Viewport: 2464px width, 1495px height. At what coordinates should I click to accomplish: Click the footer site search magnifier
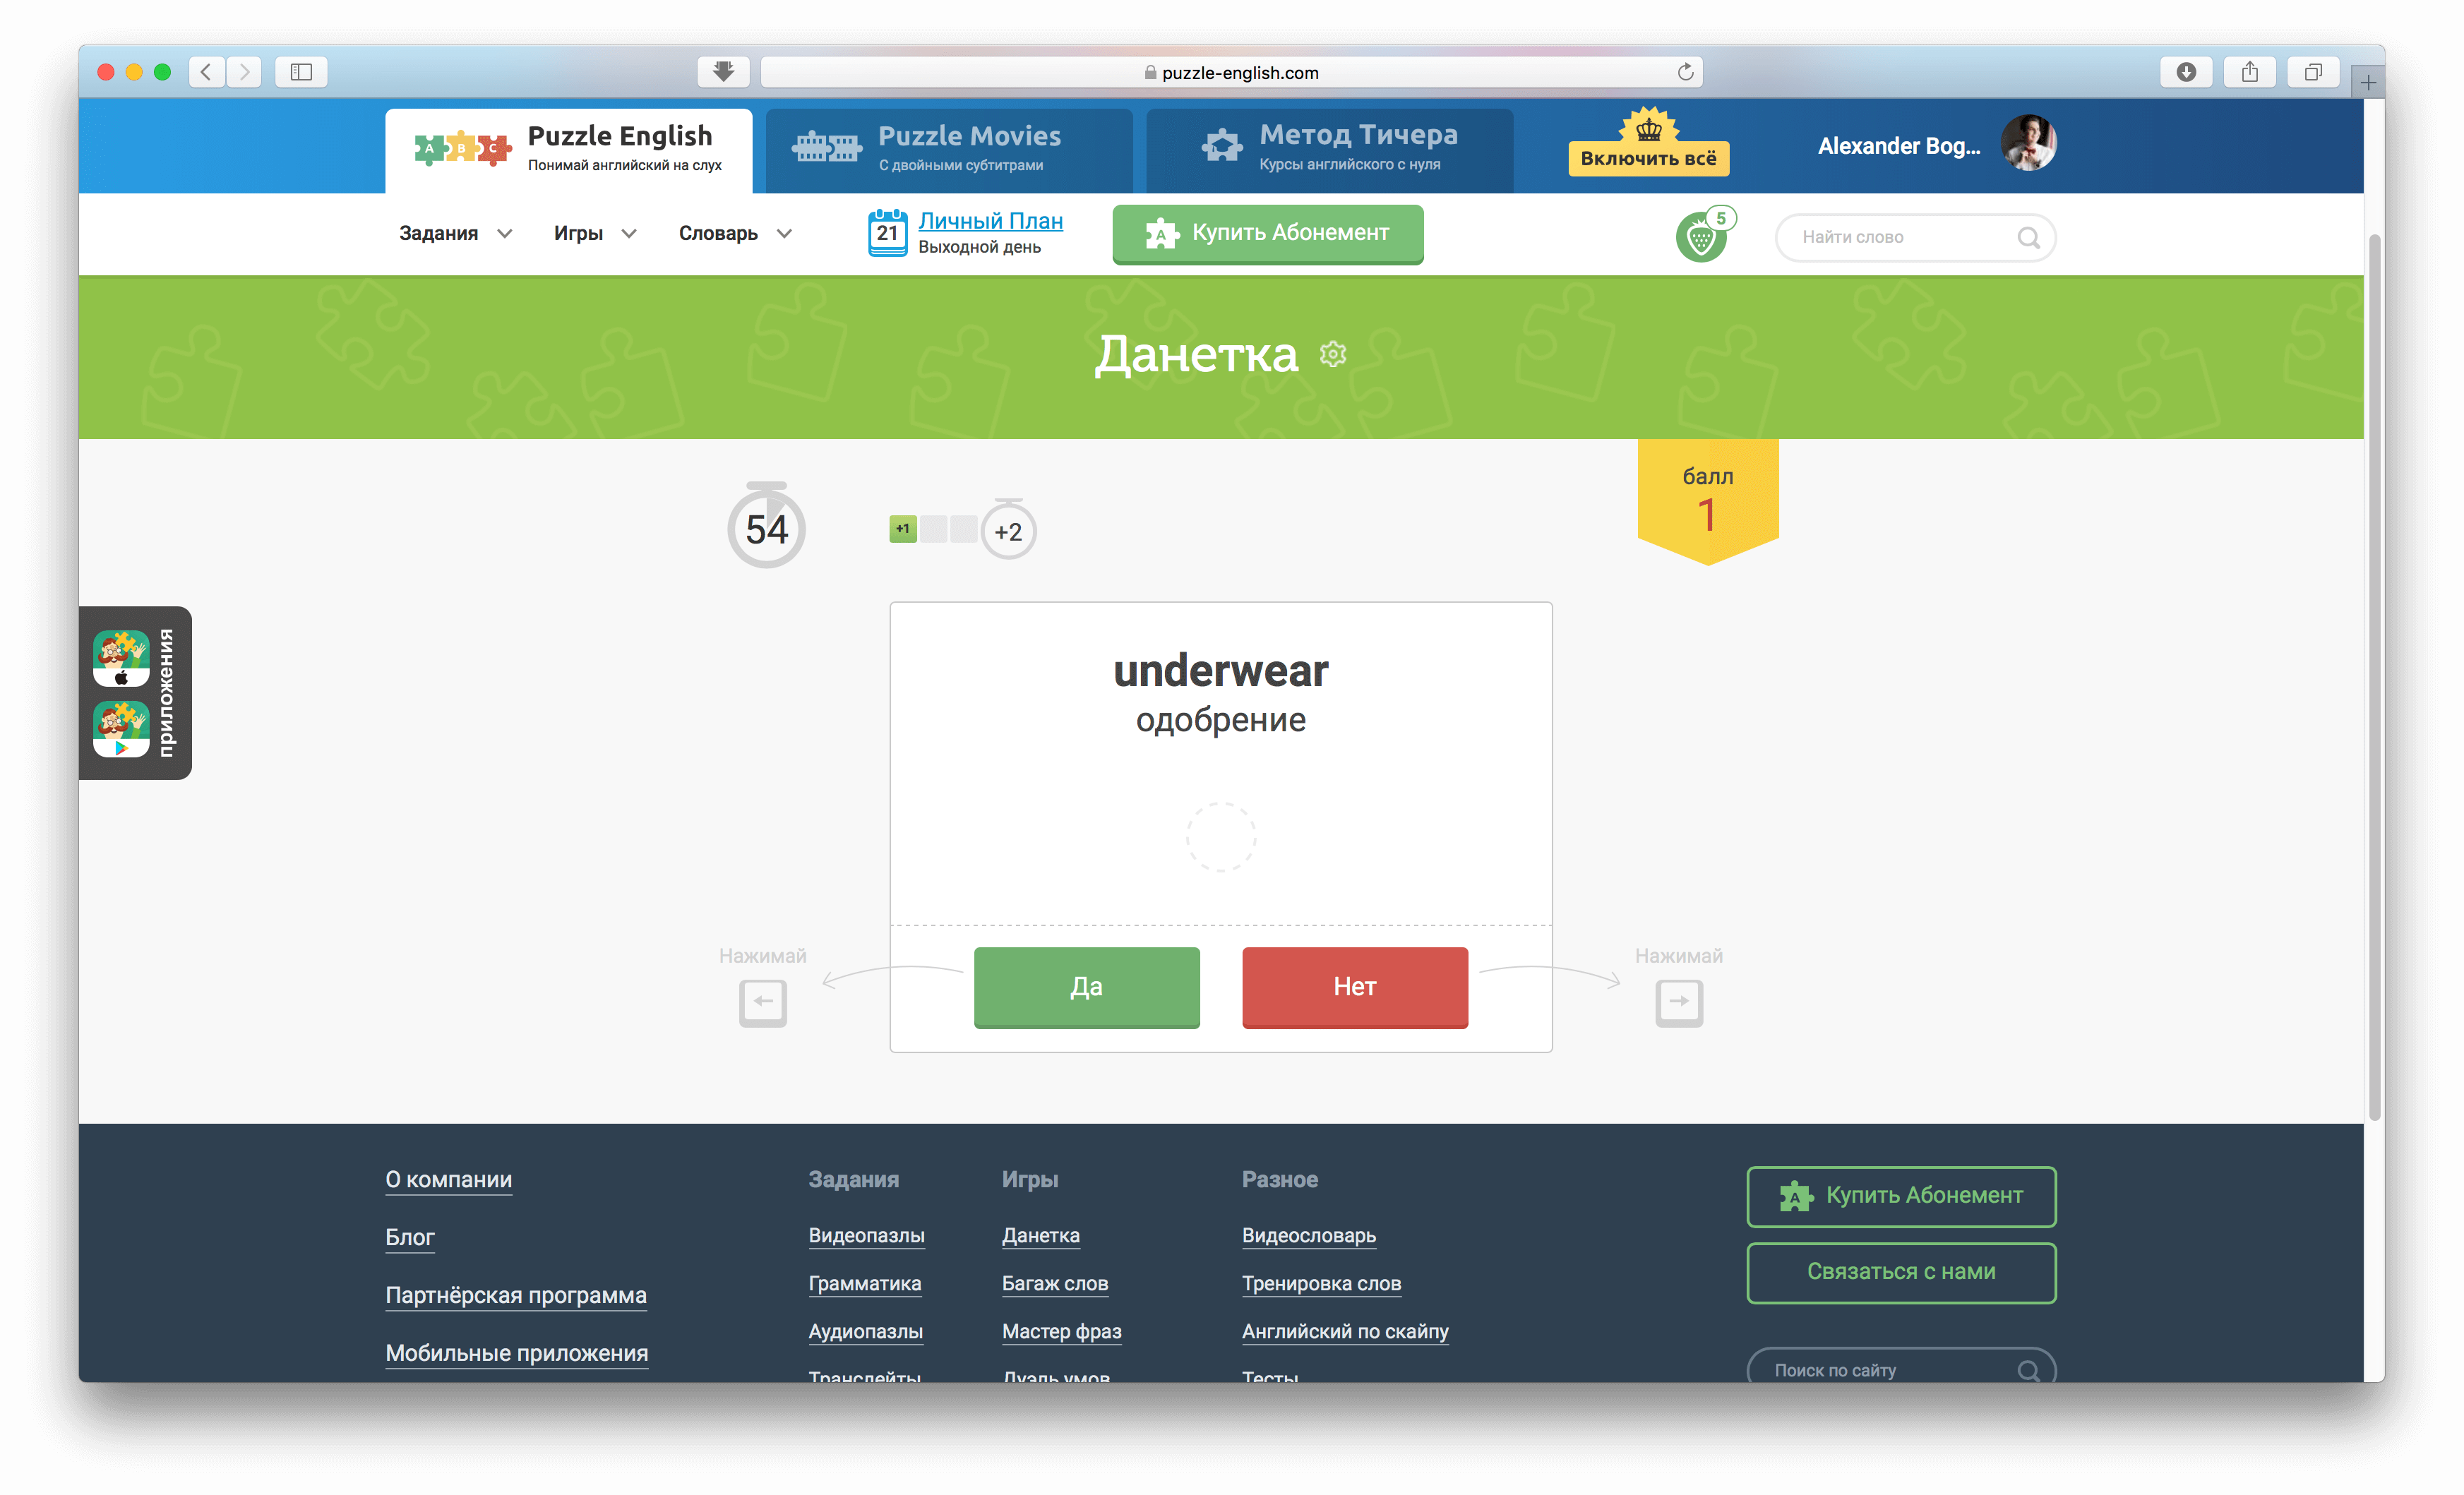coord(2028,1370)
